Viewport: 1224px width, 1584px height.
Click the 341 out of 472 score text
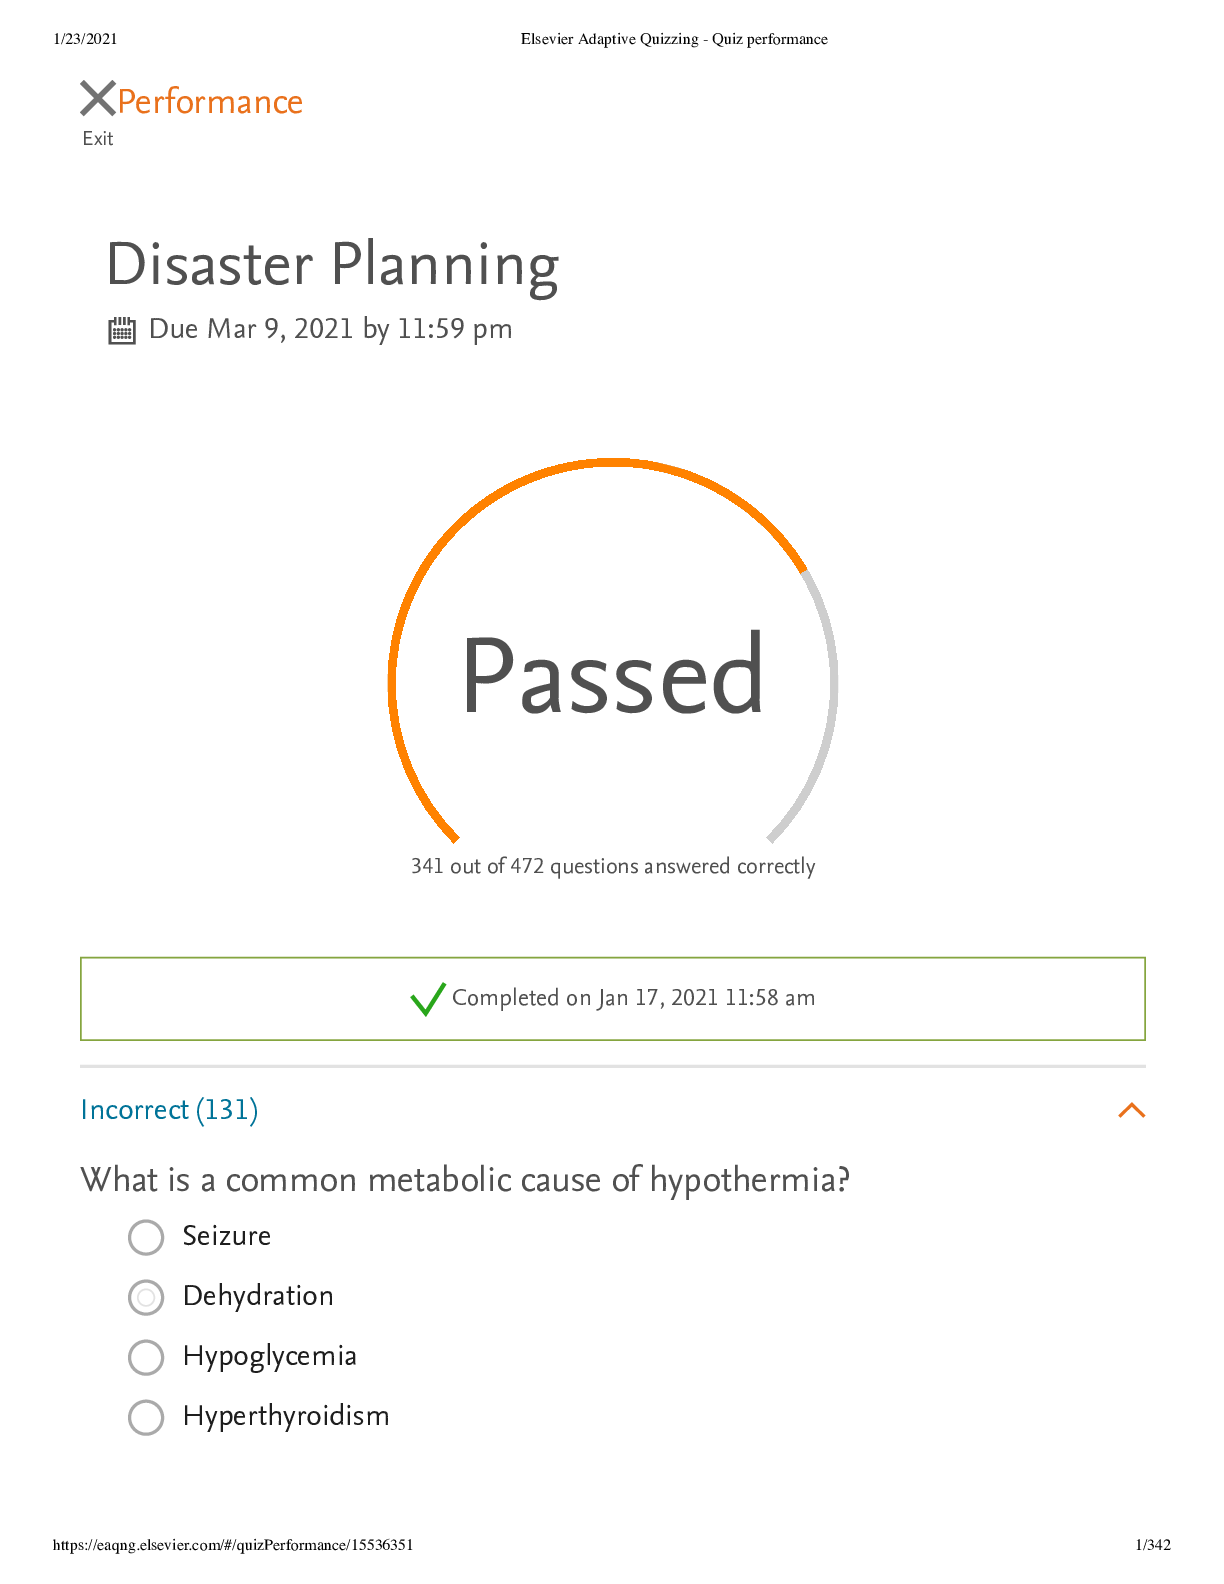click(x=613, y=866)
